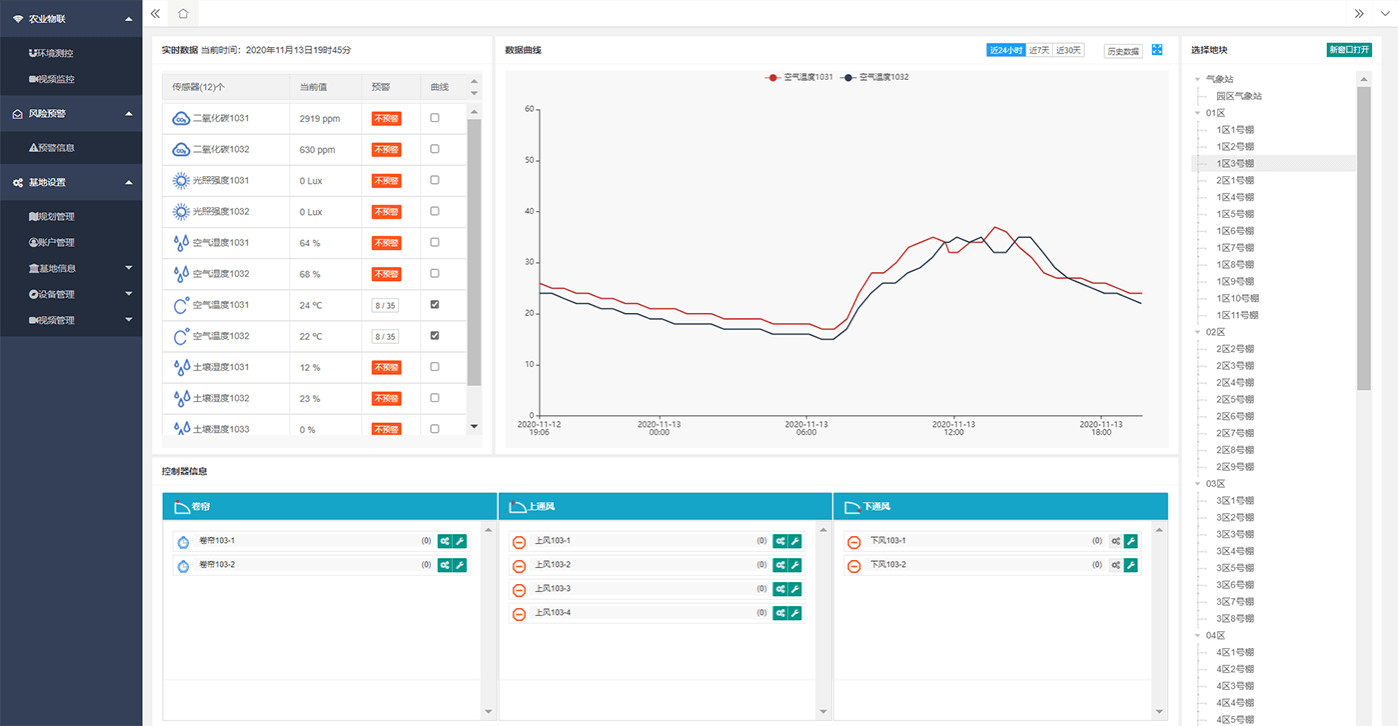Image resolution: width=1398 pixels, height=726 pixels.
Task: Click the red stop icon beside 上风103-4
Action: 519,614
